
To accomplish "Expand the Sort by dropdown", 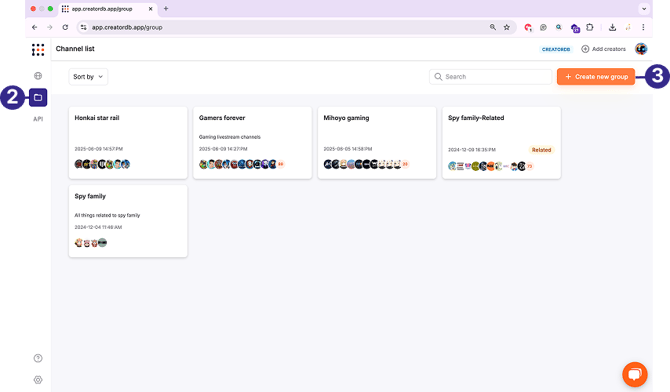I will click(88, 77).
